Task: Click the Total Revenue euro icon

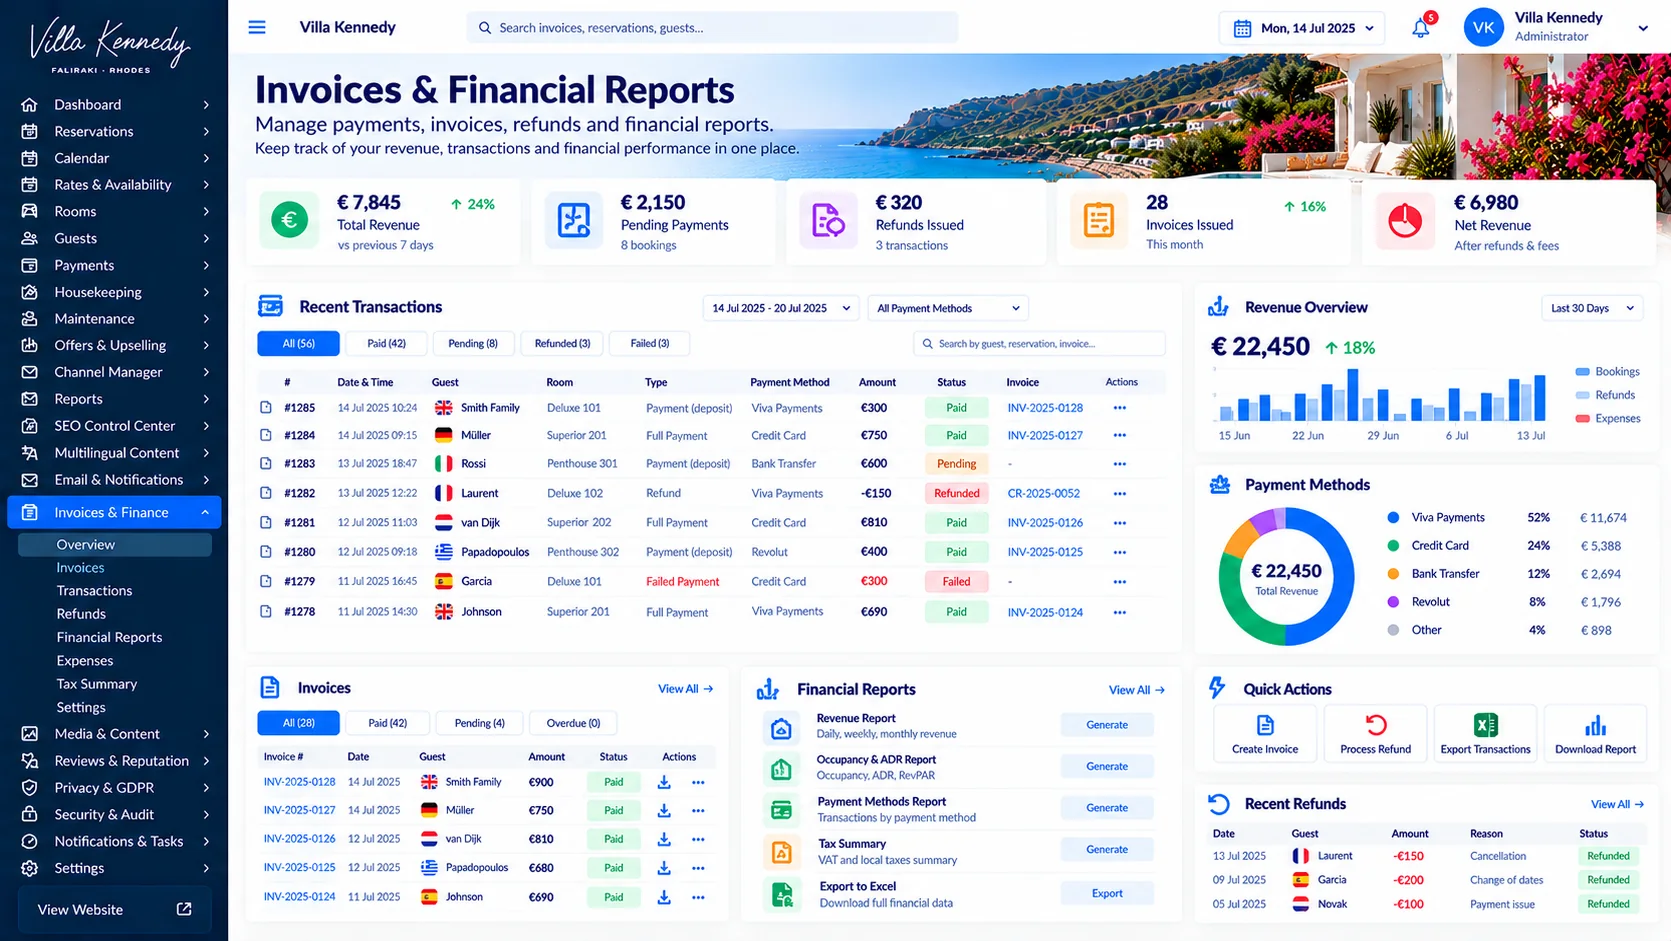Action: pyautogui.click(x=289, y=219)
